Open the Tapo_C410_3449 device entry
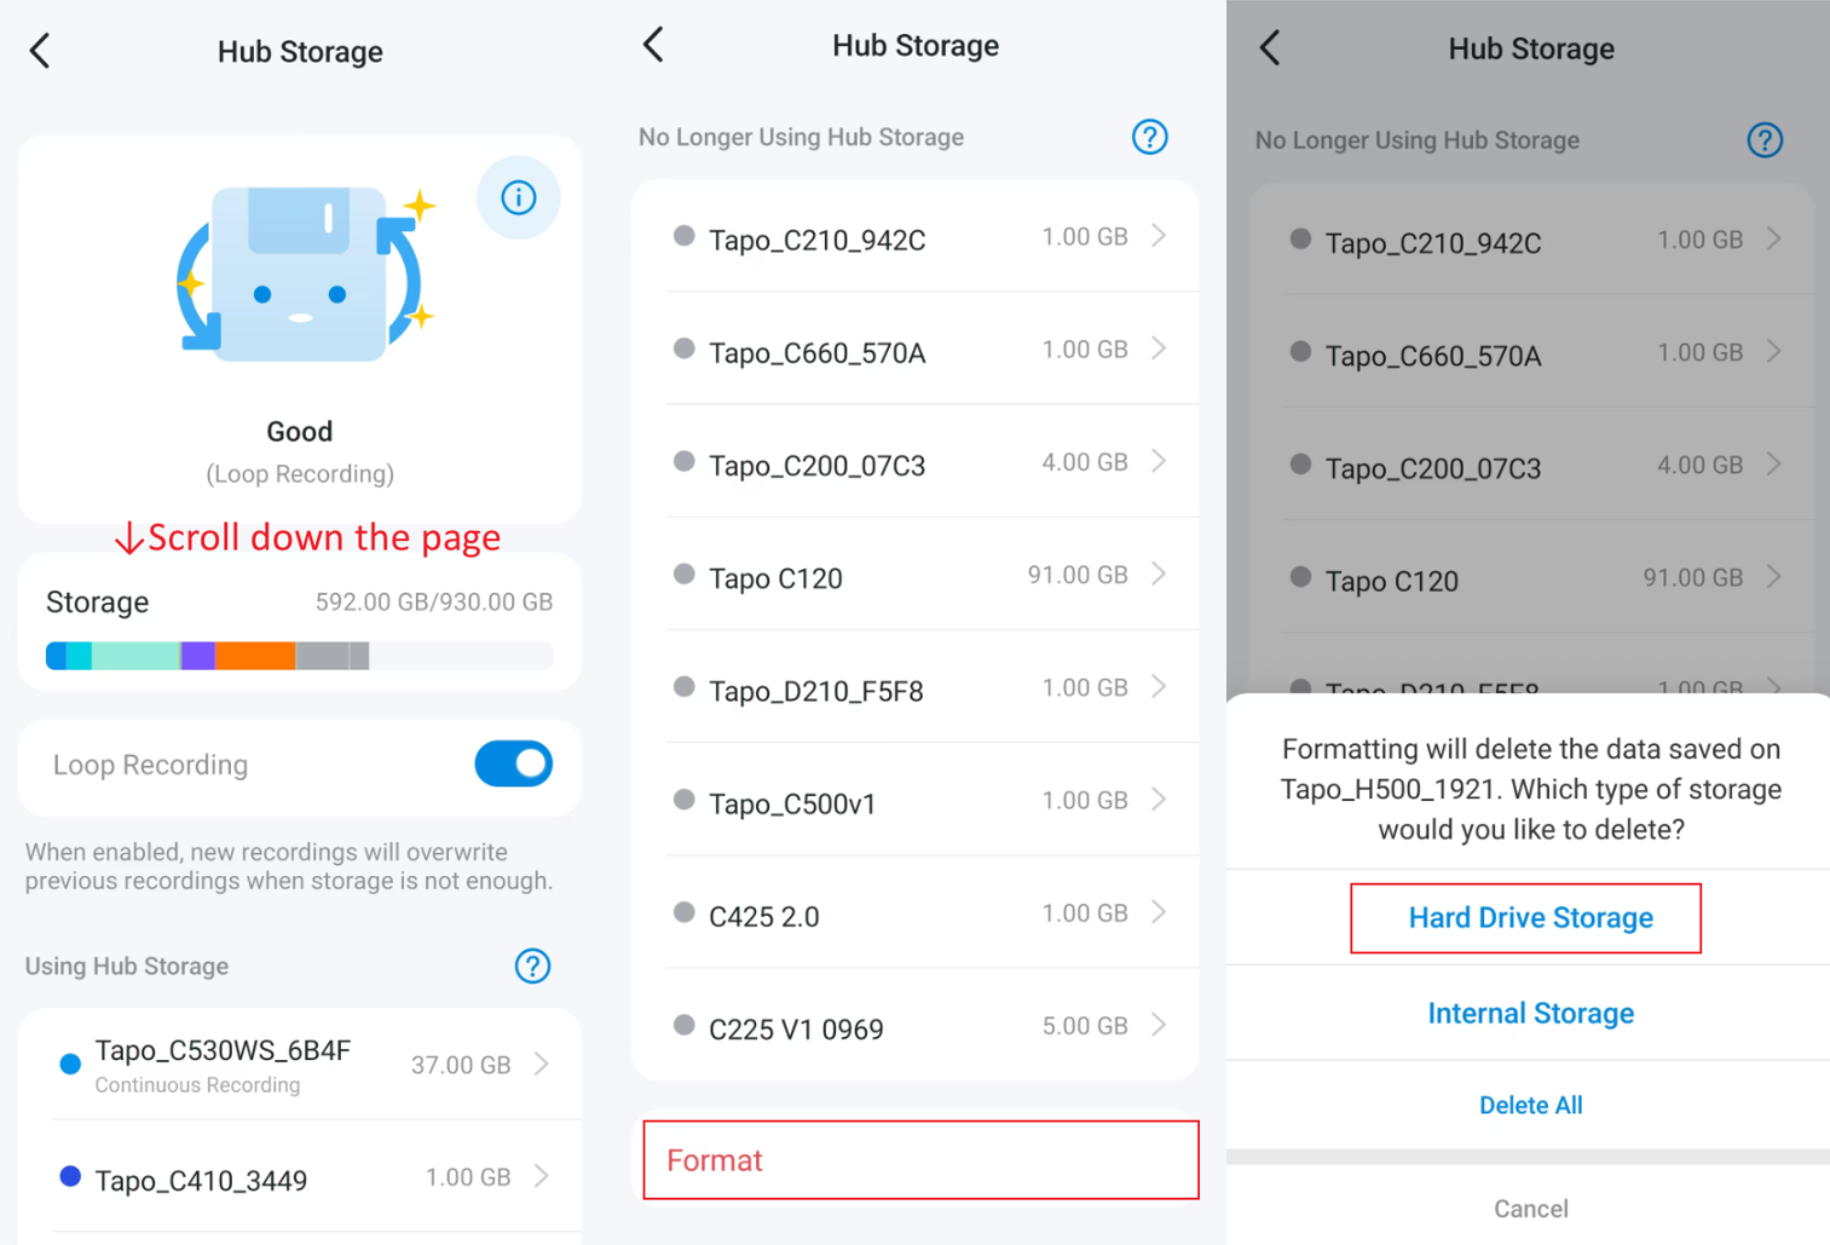Image resolution: width=1830 pixels, height=1245 pixels. click(x=300, y=1178)
